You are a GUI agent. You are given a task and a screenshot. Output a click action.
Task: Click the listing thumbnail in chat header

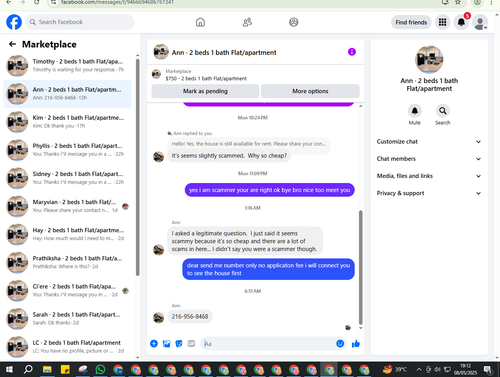(161, 52)
